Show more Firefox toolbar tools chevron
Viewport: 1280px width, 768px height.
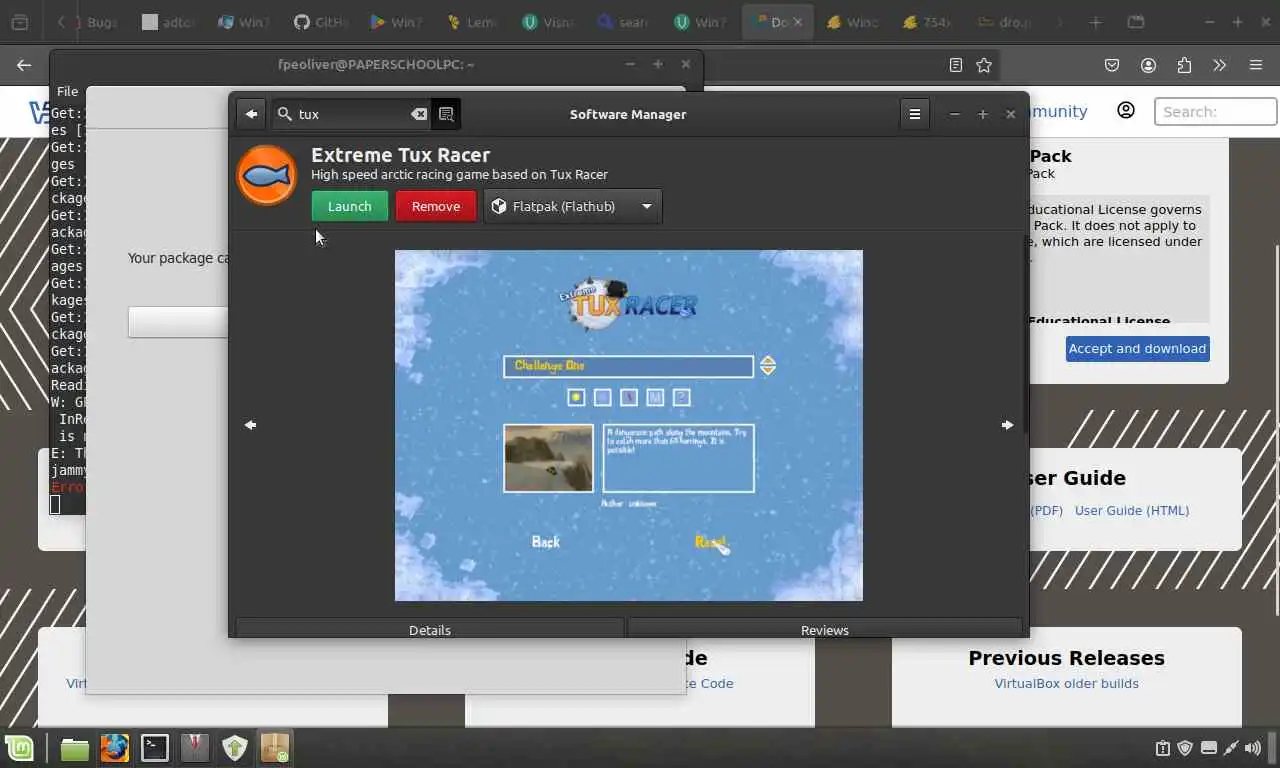[1219, 65]
